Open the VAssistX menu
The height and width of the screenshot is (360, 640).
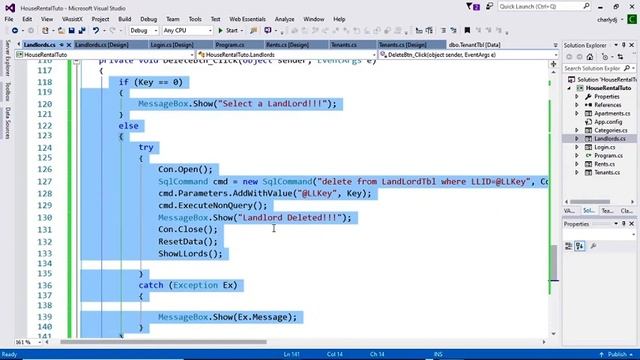[x=72, y=19]
